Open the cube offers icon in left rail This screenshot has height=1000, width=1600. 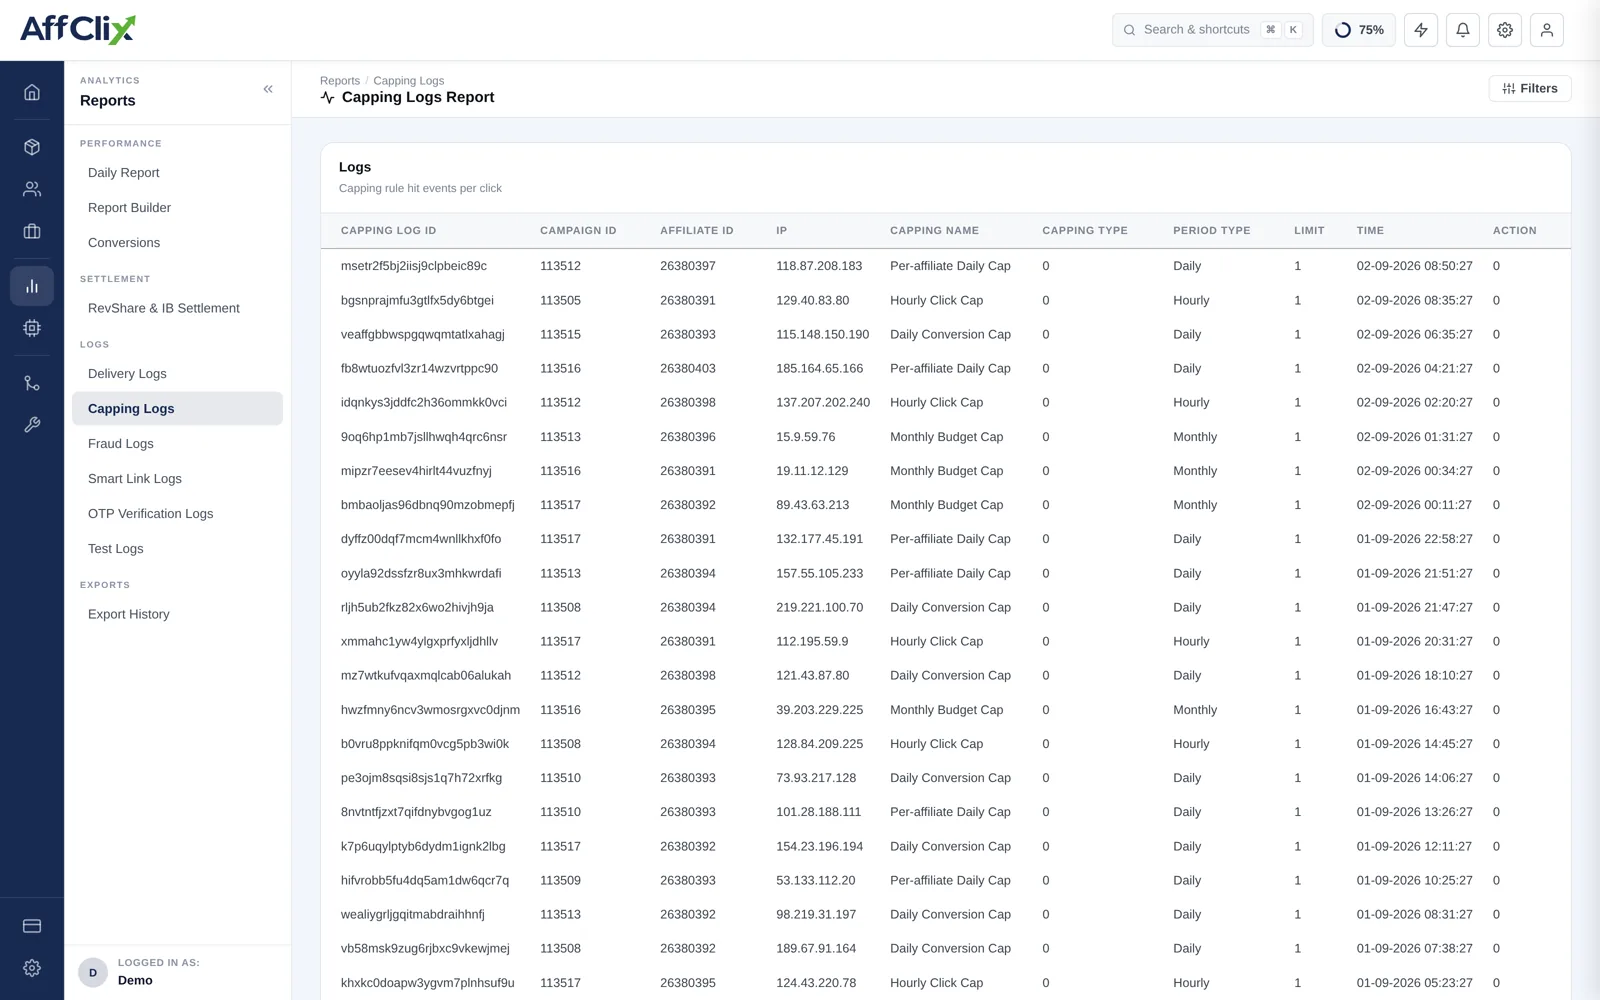point(32,147)
